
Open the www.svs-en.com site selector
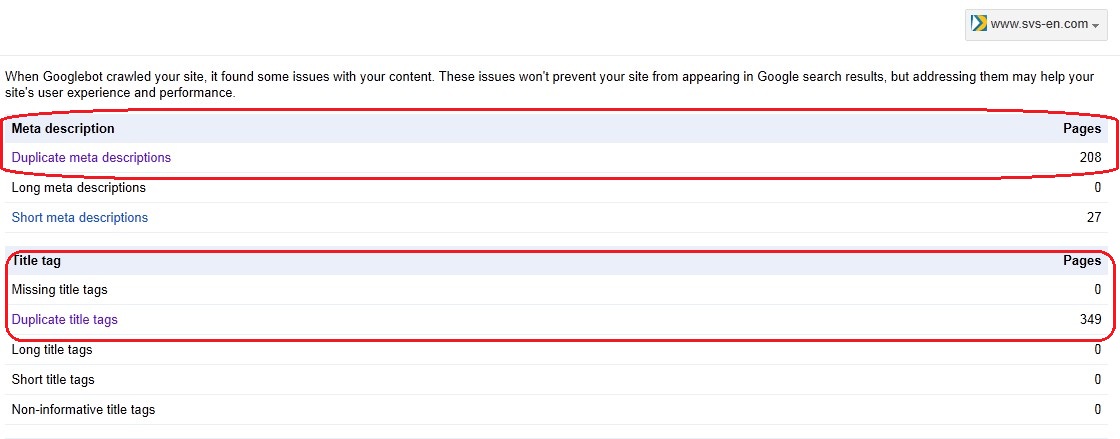point(1036,24)
